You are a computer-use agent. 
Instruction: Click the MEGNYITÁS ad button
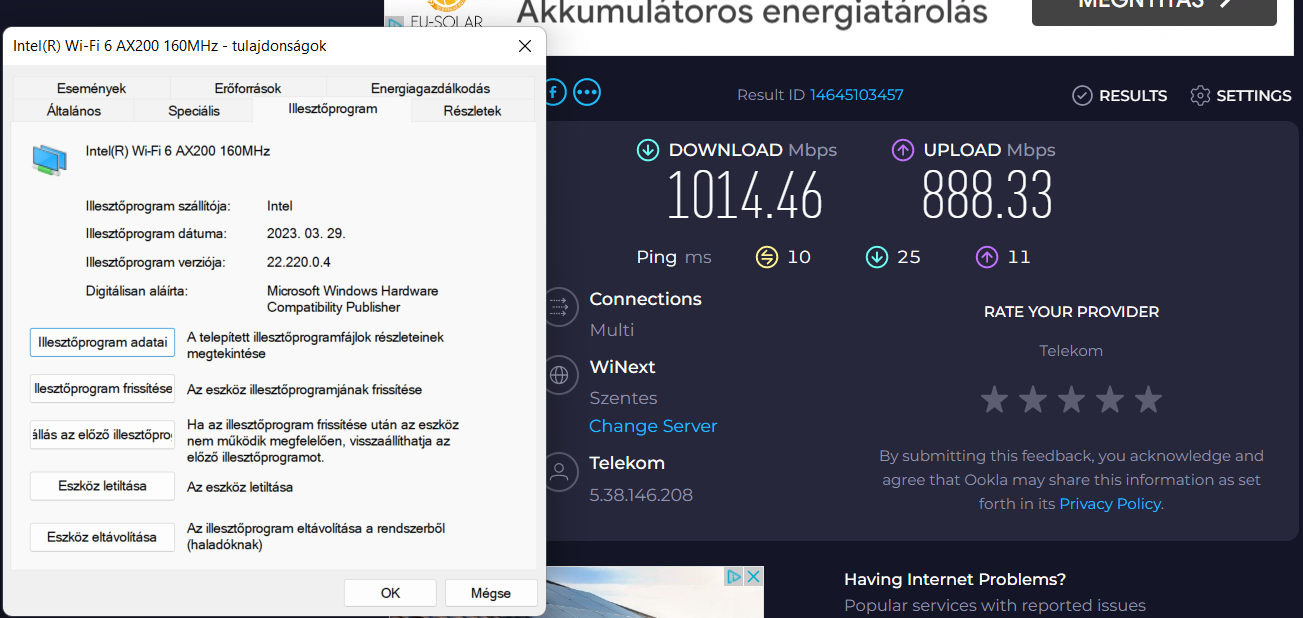click(x=1154, y=10)
